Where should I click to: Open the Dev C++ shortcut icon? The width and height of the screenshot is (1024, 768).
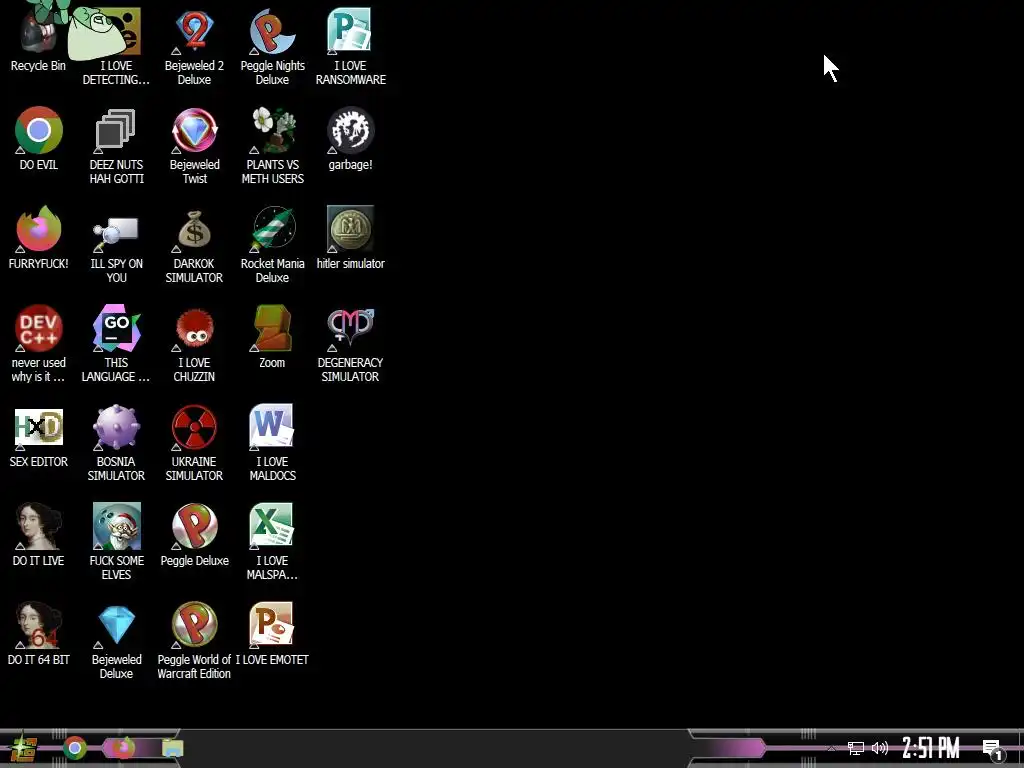click(x=39, y=328)
